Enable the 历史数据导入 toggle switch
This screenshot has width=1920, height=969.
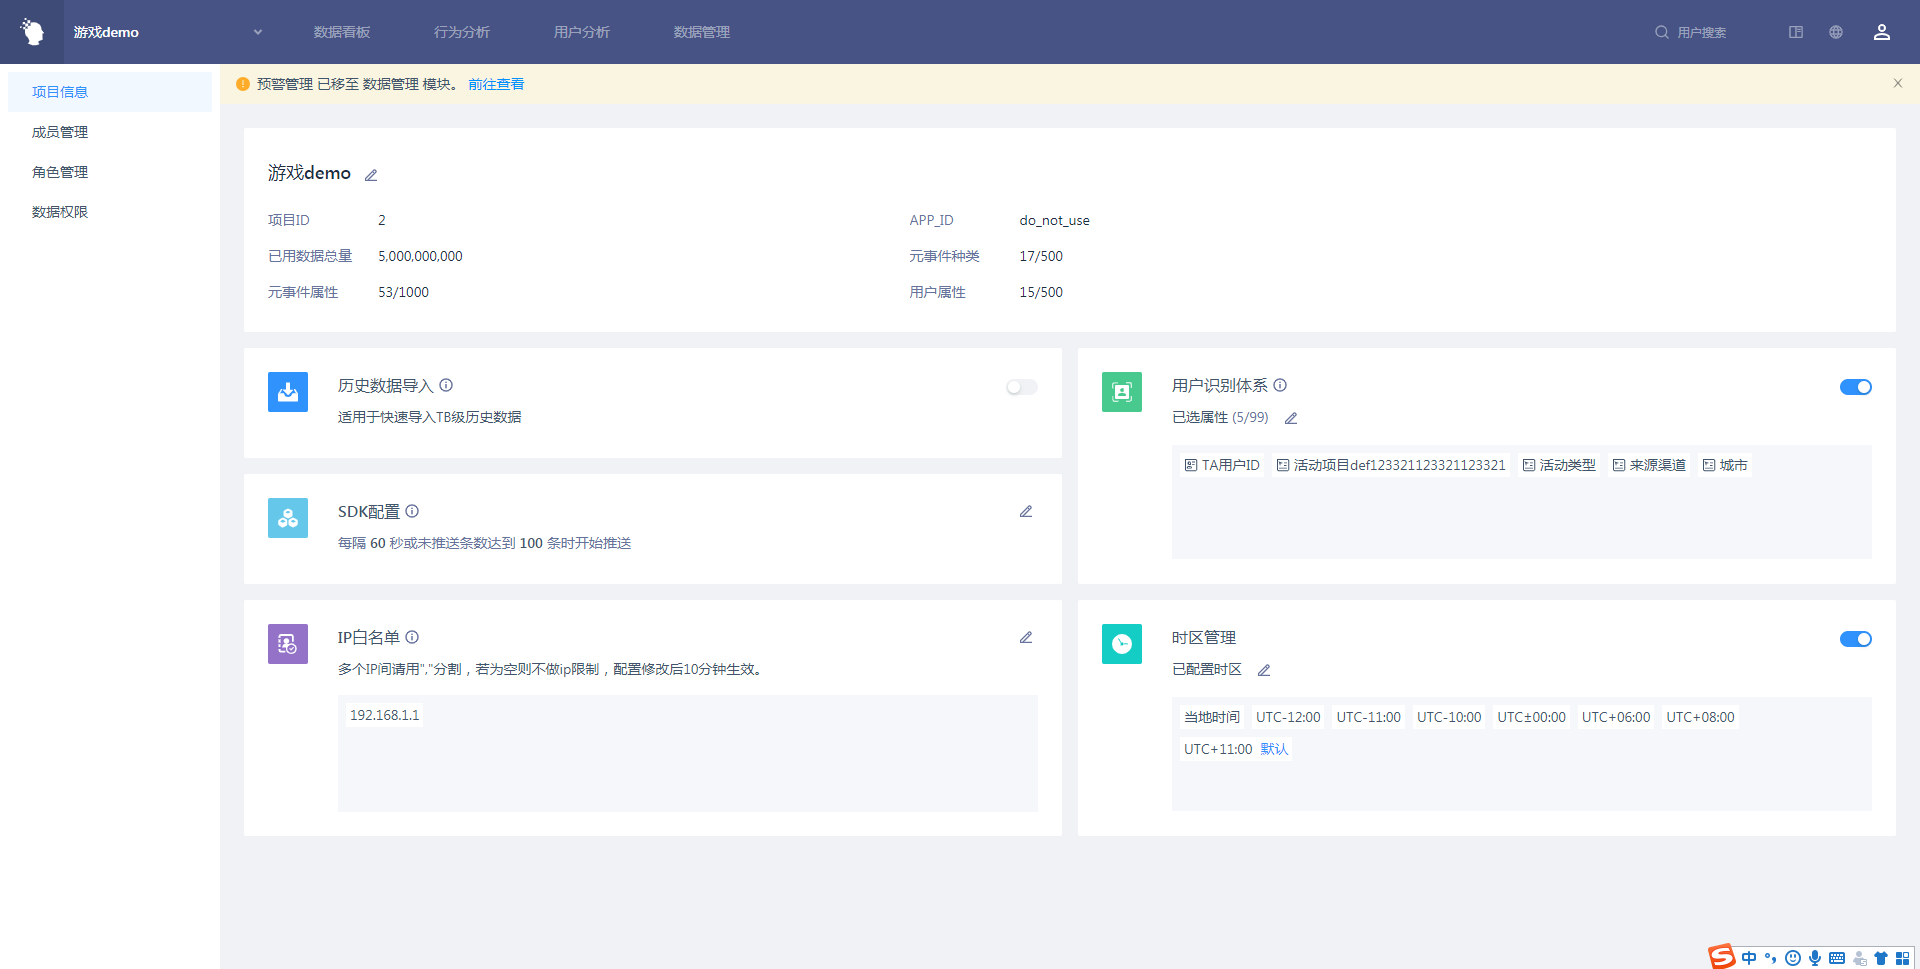[1021, 387]
